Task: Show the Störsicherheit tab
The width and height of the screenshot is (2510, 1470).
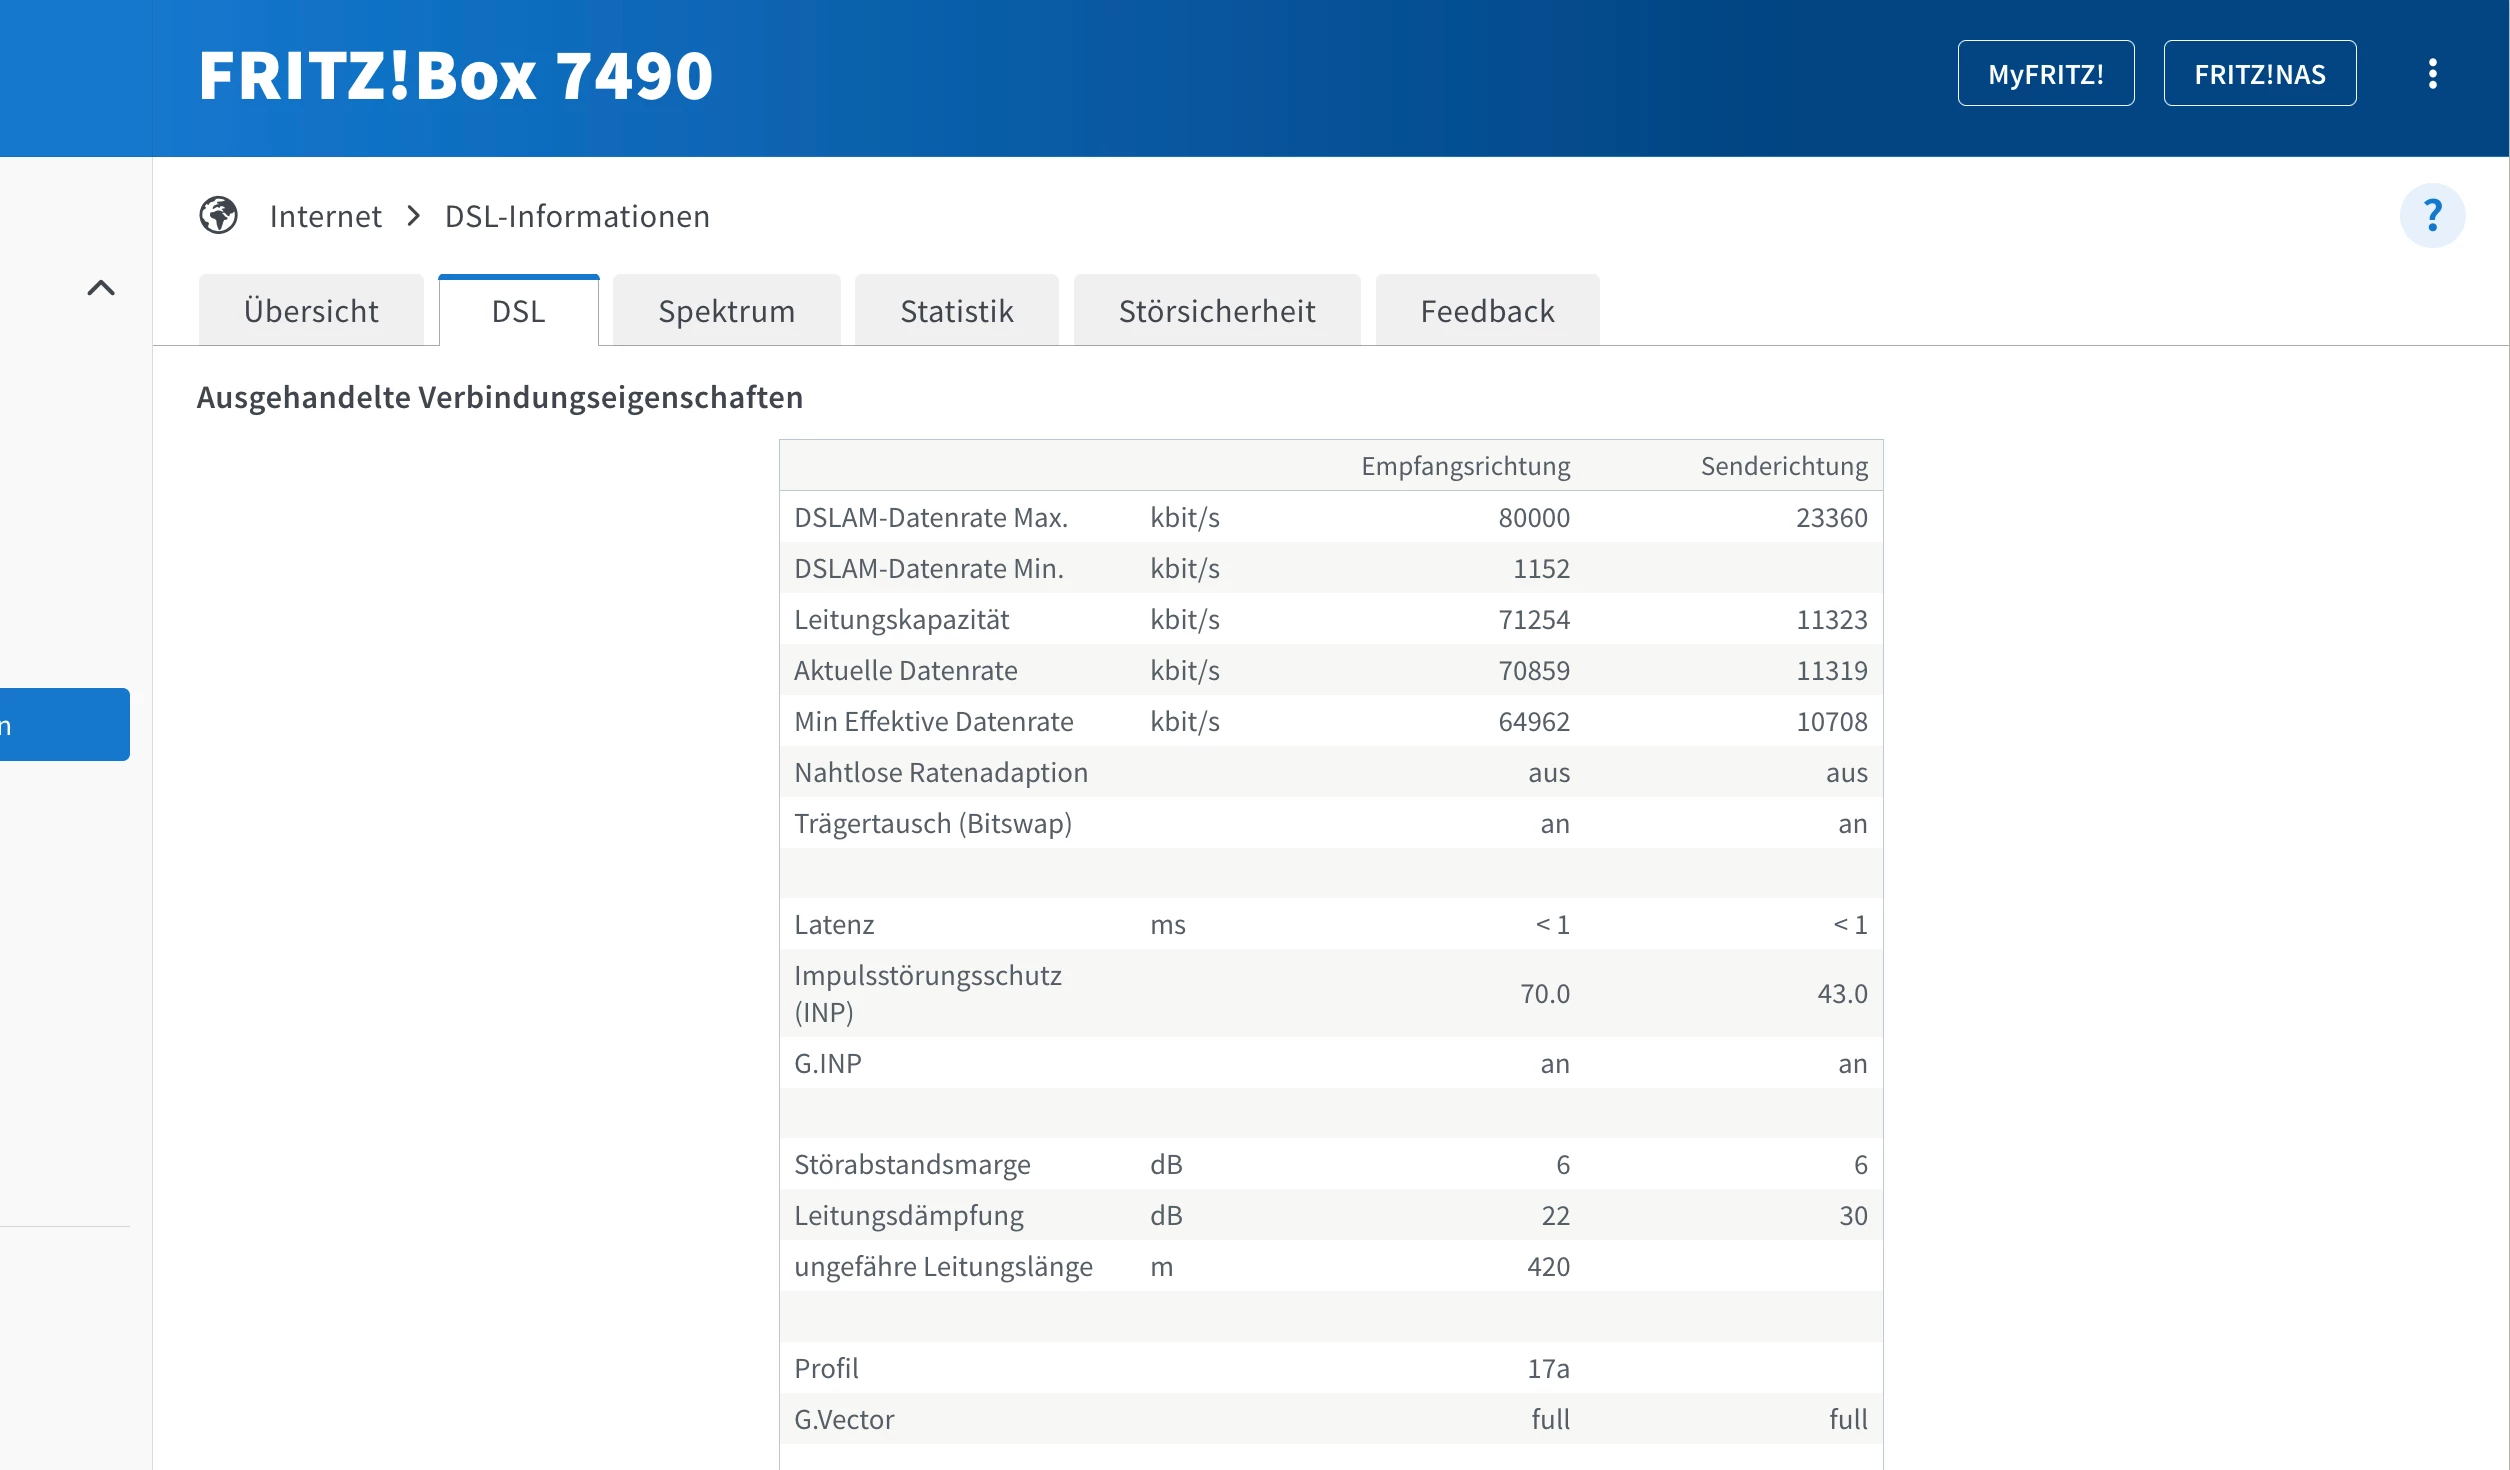Action: click(x=1216, y=311)
